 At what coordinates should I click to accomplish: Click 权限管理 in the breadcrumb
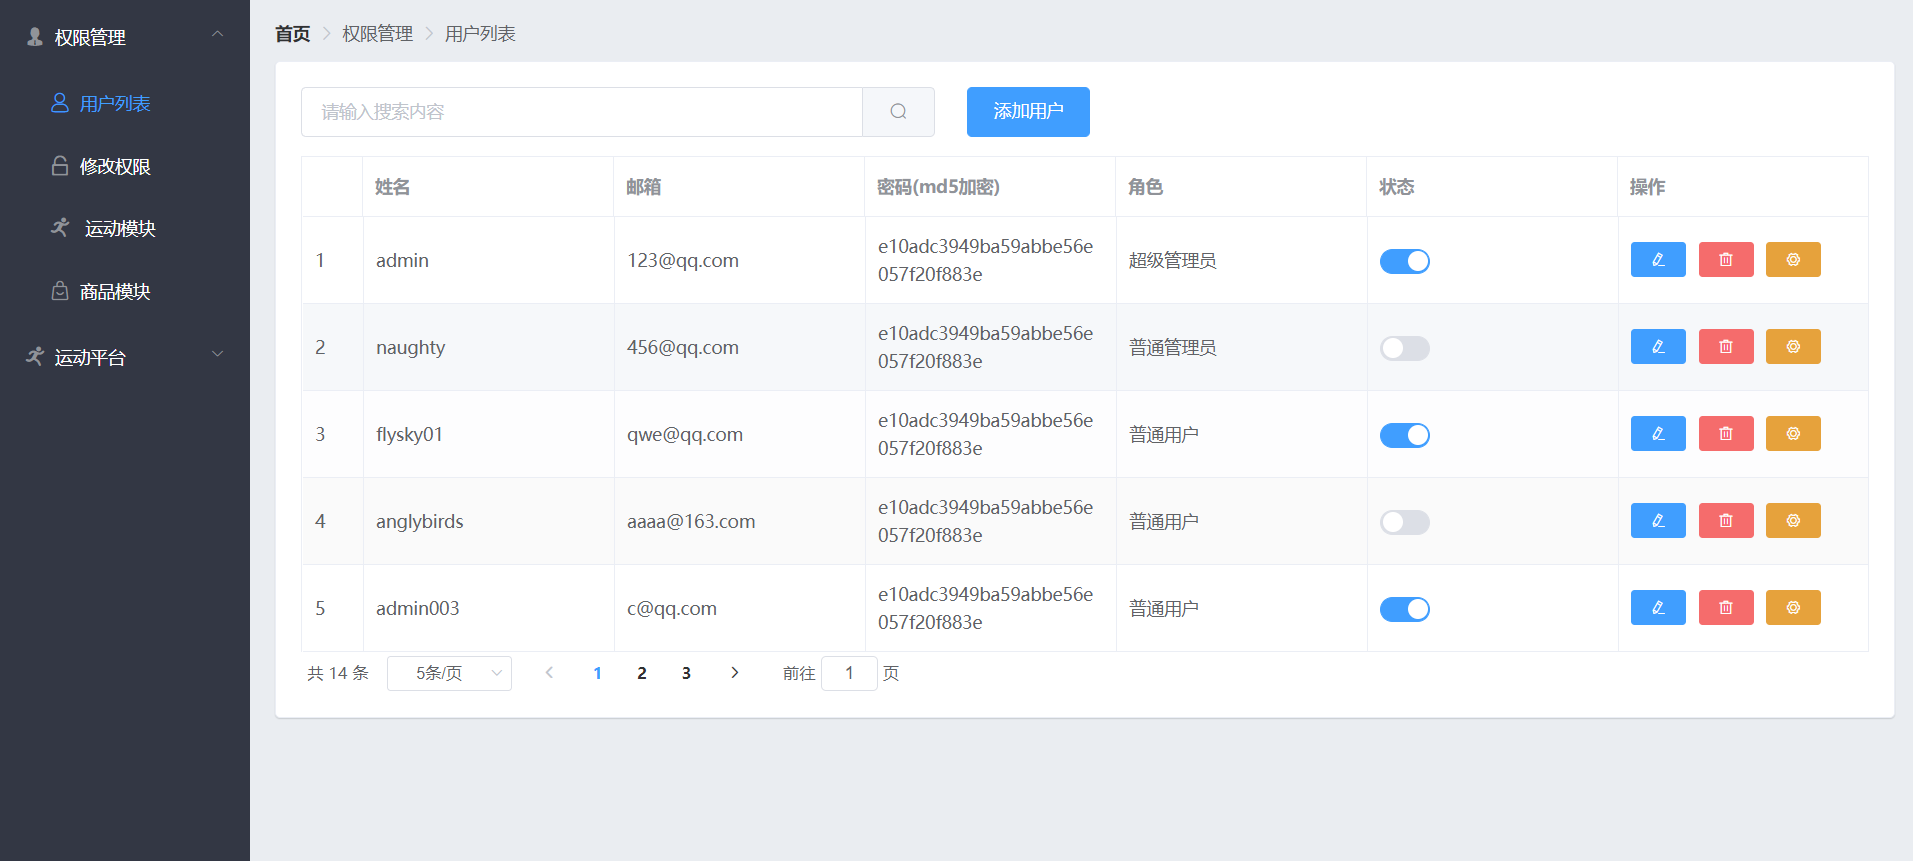377,34
